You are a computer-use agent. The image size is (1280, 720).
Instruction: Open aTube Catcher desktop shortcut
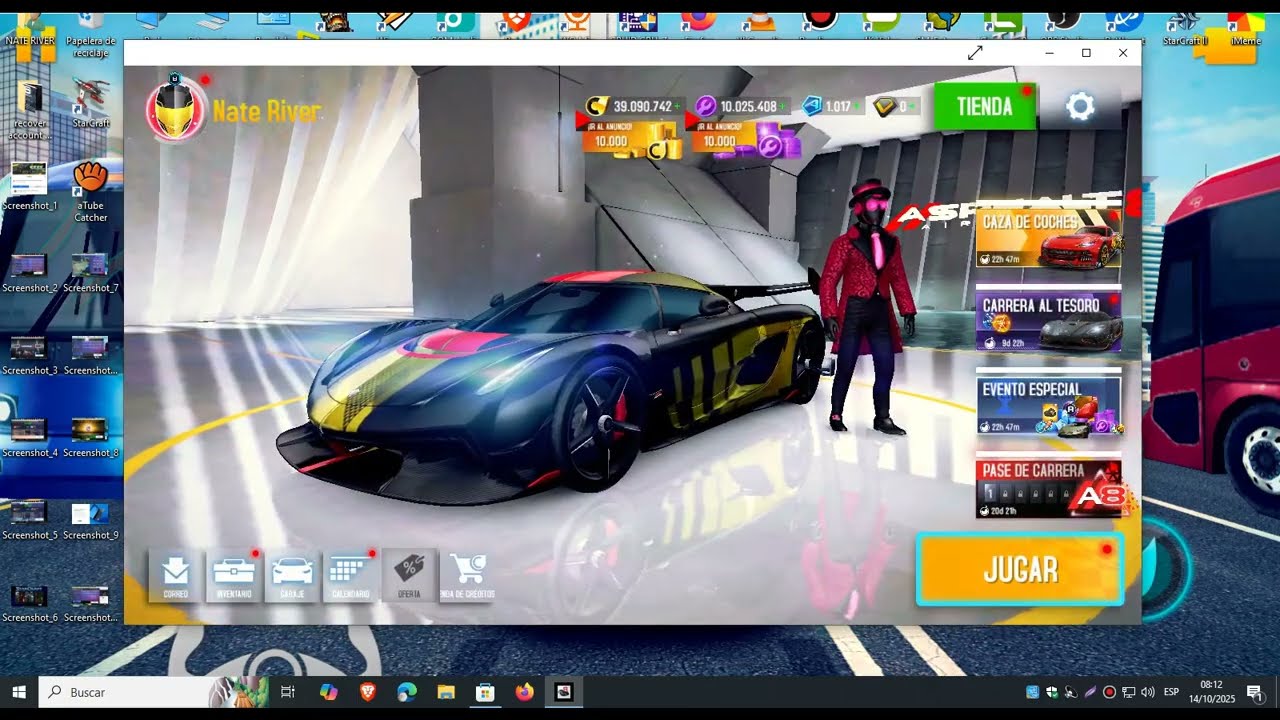pos(91,192)
